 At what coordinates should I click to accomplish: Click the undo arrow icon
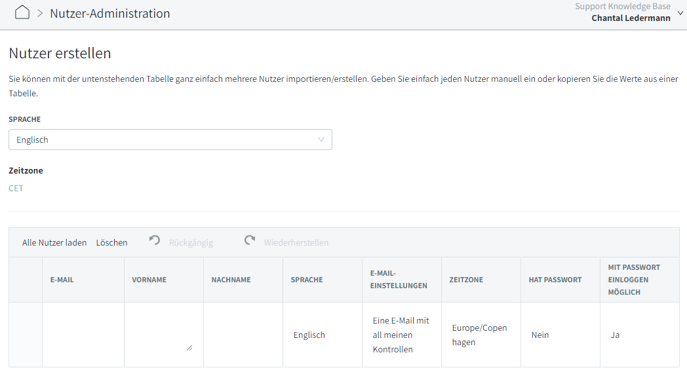[154, 240]
